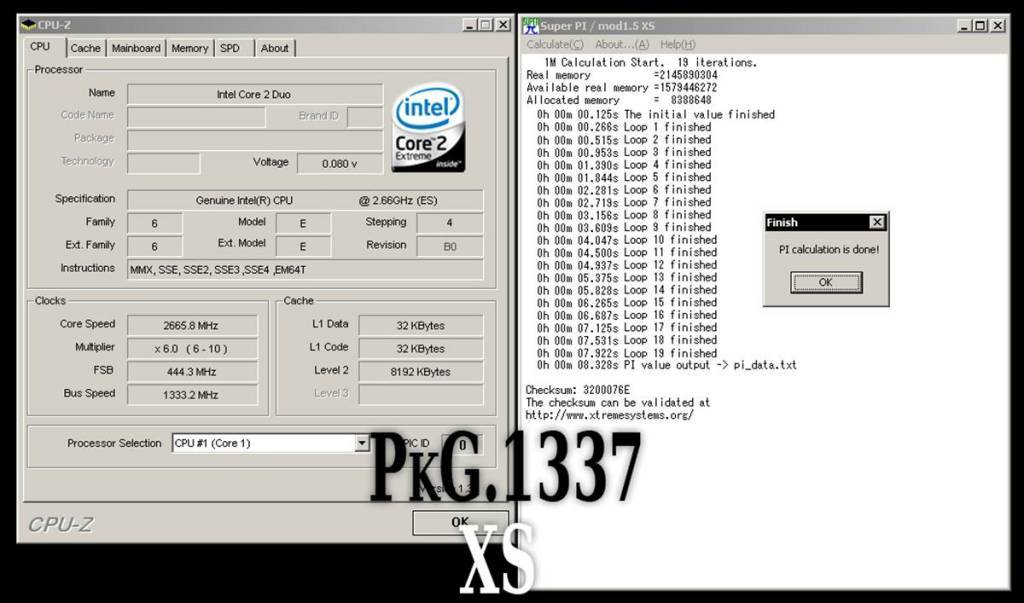1024x603 pixels.
Task: Click the 'PI value output -> pi_data.txt' line
Action: coord(667,365)
